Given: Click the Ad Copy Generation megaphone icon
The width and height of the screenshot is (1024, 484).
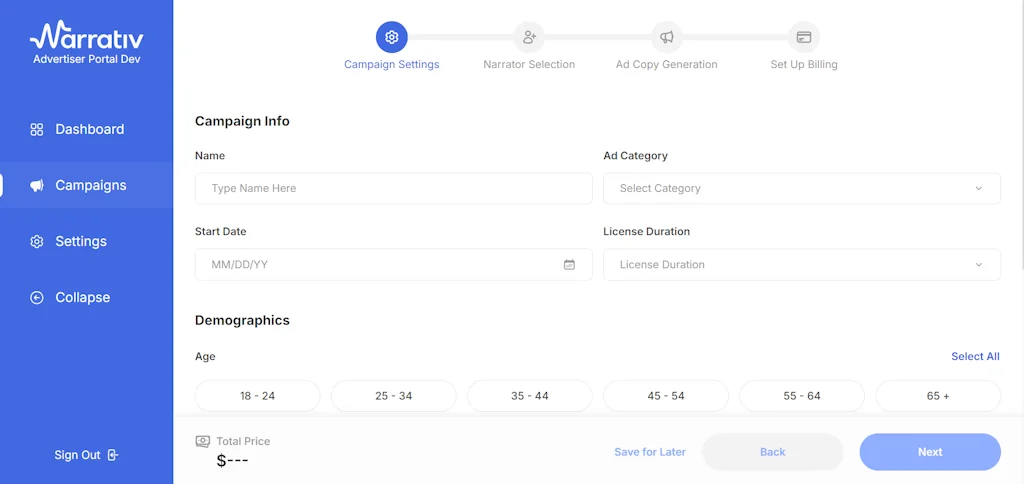Looking at the screenshot, I should click(x=666, y=37).
